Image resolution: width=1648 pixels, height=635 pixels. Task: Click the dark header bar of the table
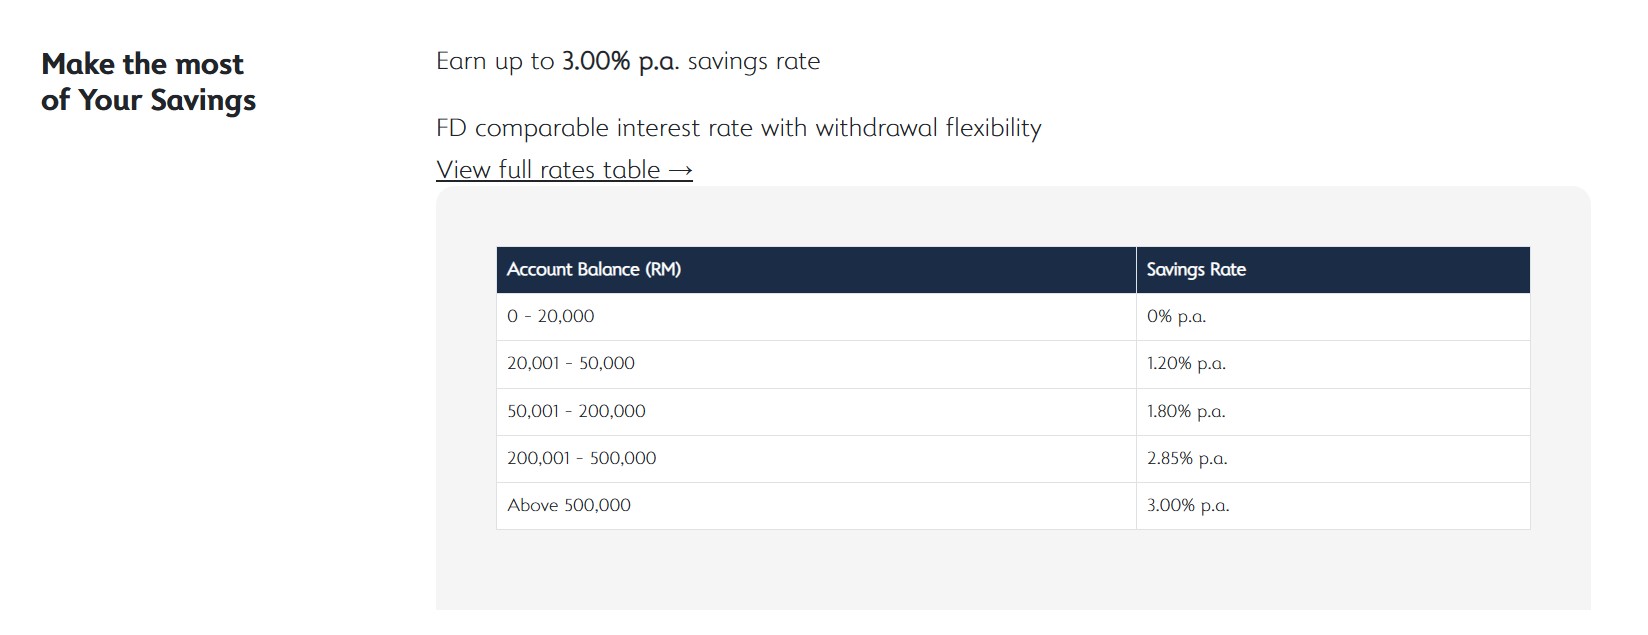pyautogui.click(x=1012, y=269)
